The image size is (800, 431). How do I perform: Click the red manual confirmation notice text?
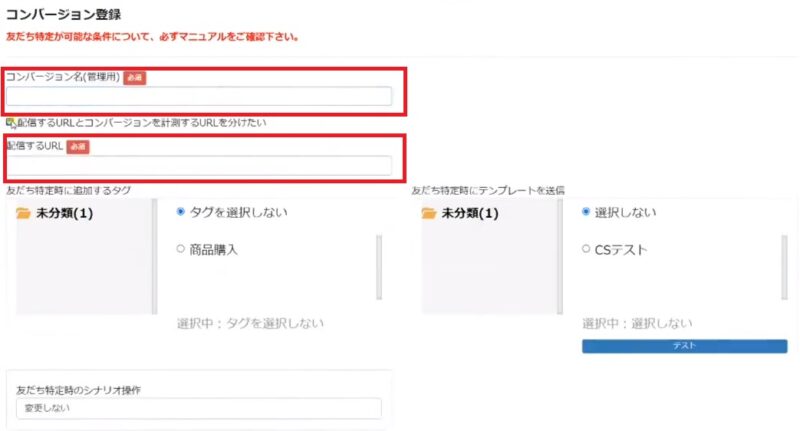click(x=152, y=37)
